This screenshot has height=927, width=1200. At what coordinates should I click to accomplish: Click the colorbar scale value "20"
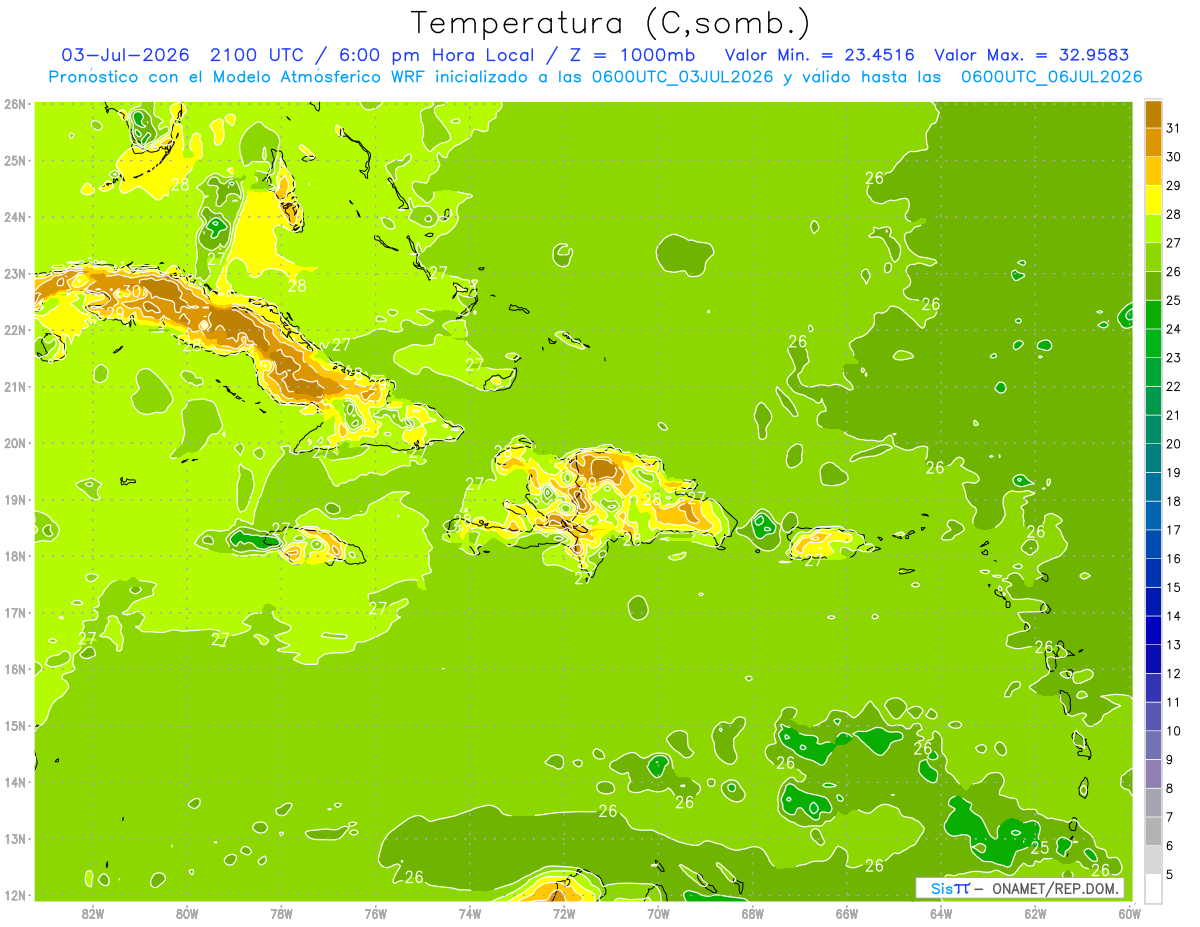[x=1174, y=443]
